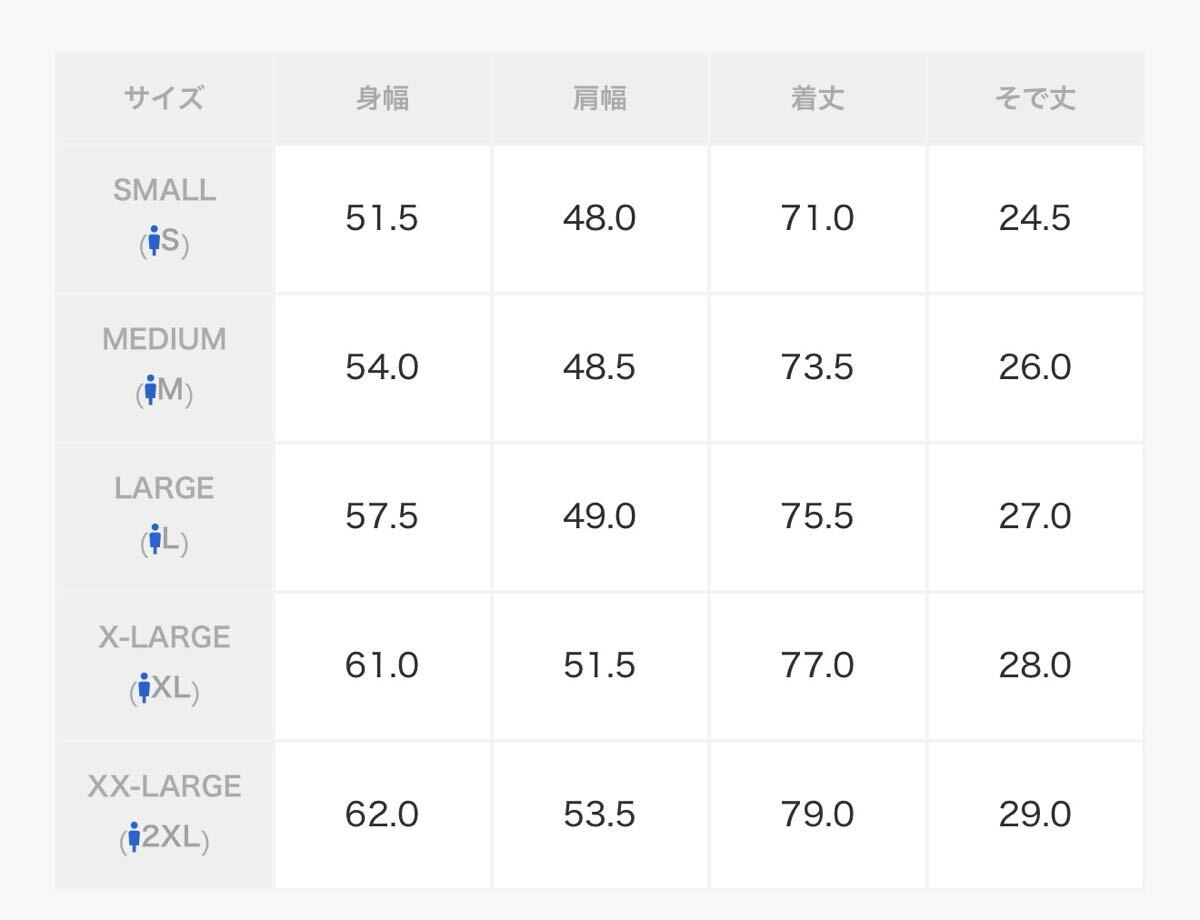
Task: Click the 28.0 sleeve length cell for X-LARGE
Action: pos(1035,665)
